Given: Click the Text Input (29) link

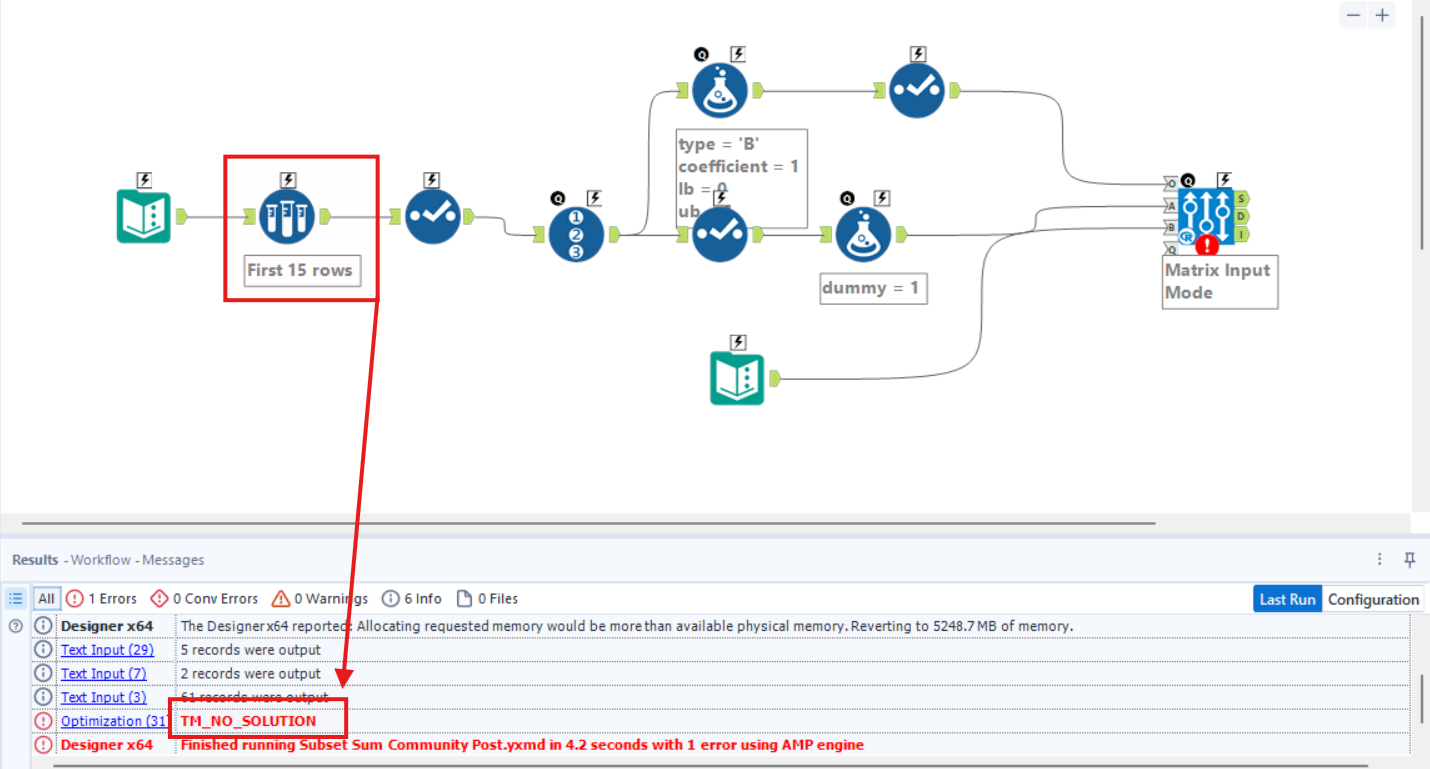Looking at the screenshot, I should (107, 649).
